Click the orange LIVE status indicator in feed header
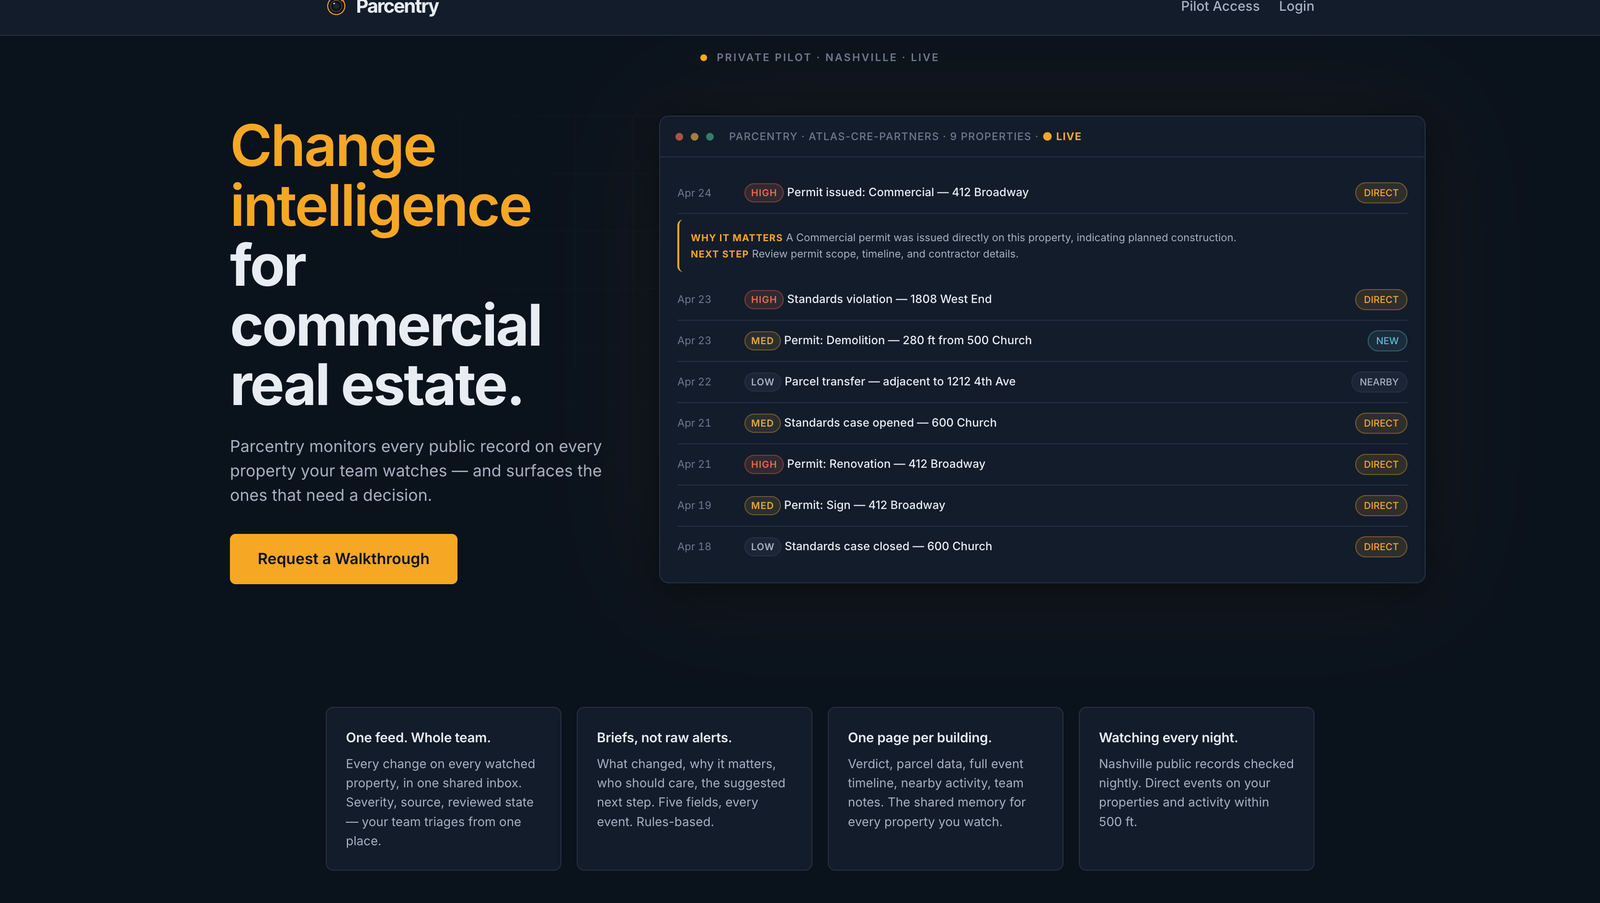This screenshot has width=1600, height=903. [x=1062, y=137]
